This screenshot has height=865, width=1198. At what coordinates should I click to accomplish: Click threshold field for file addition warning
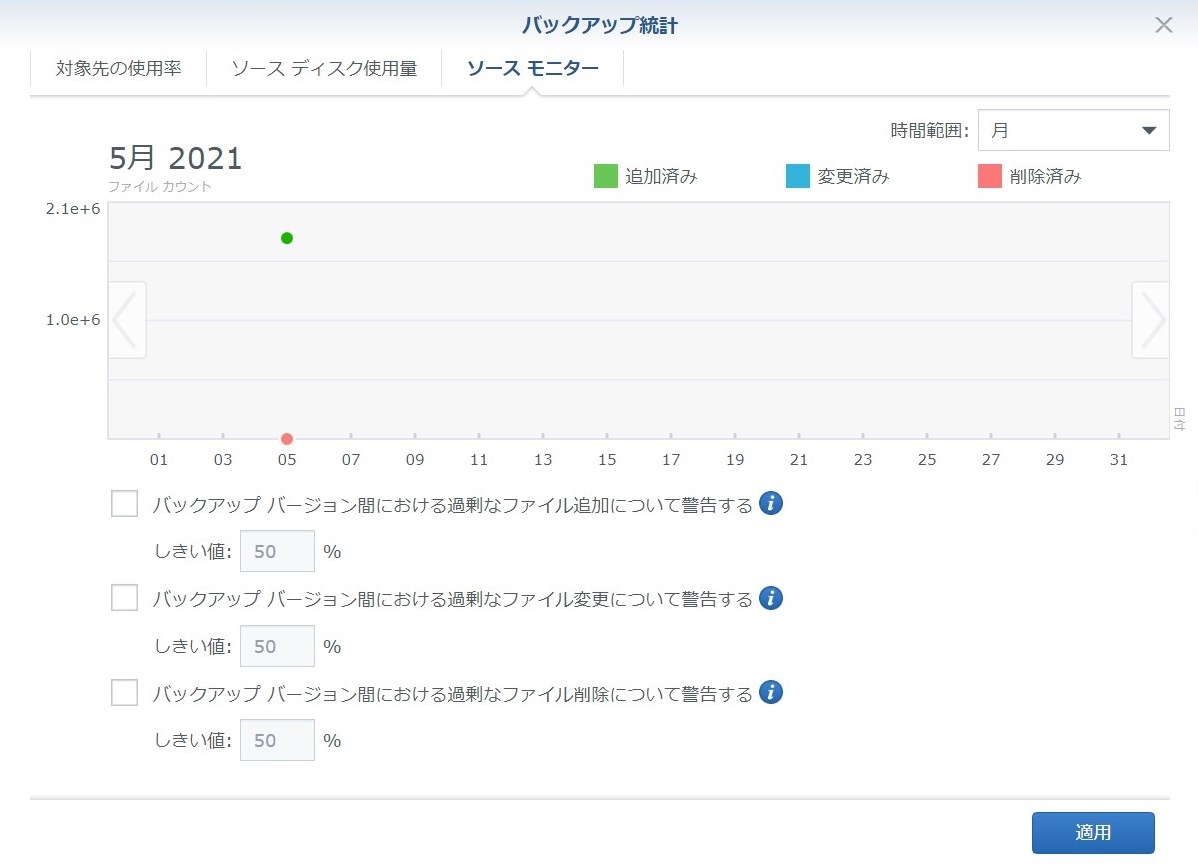point(277,552)
